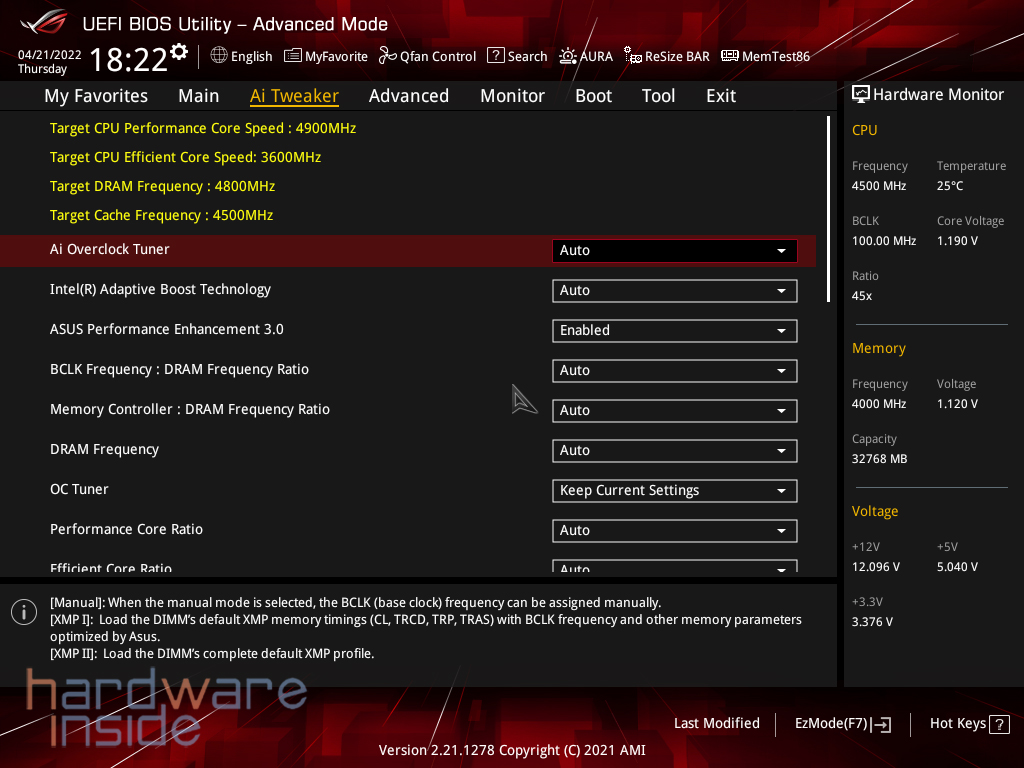Click the info icon next to help text
This screenshot has width=1024, height=768.
point(23,611)
